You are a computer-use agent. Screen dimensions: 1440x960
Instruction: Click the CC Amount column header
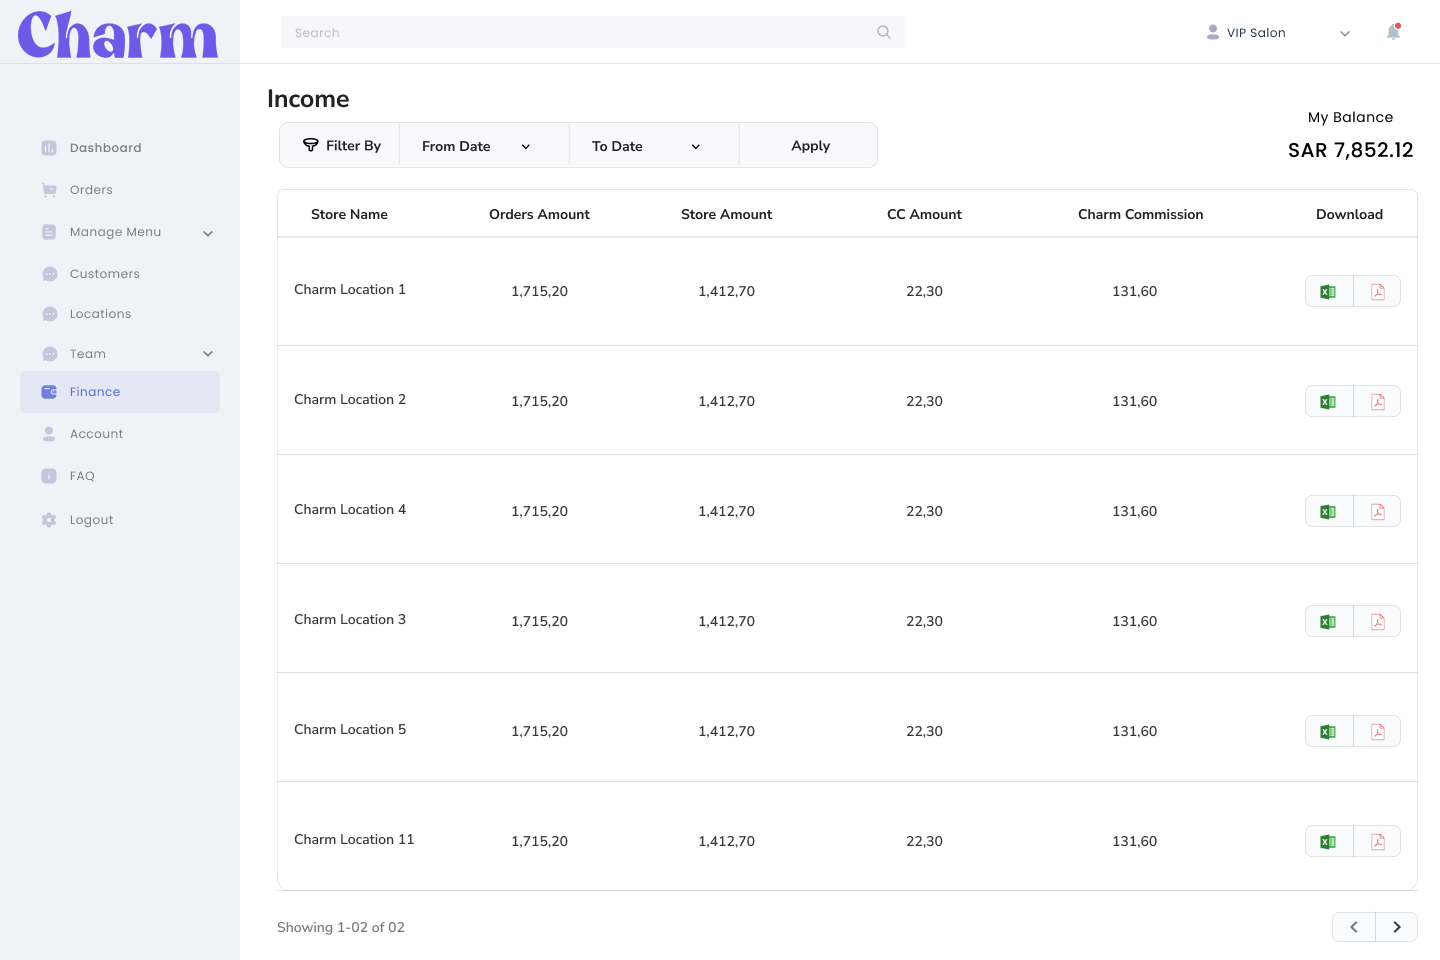(x=924, y=214)
